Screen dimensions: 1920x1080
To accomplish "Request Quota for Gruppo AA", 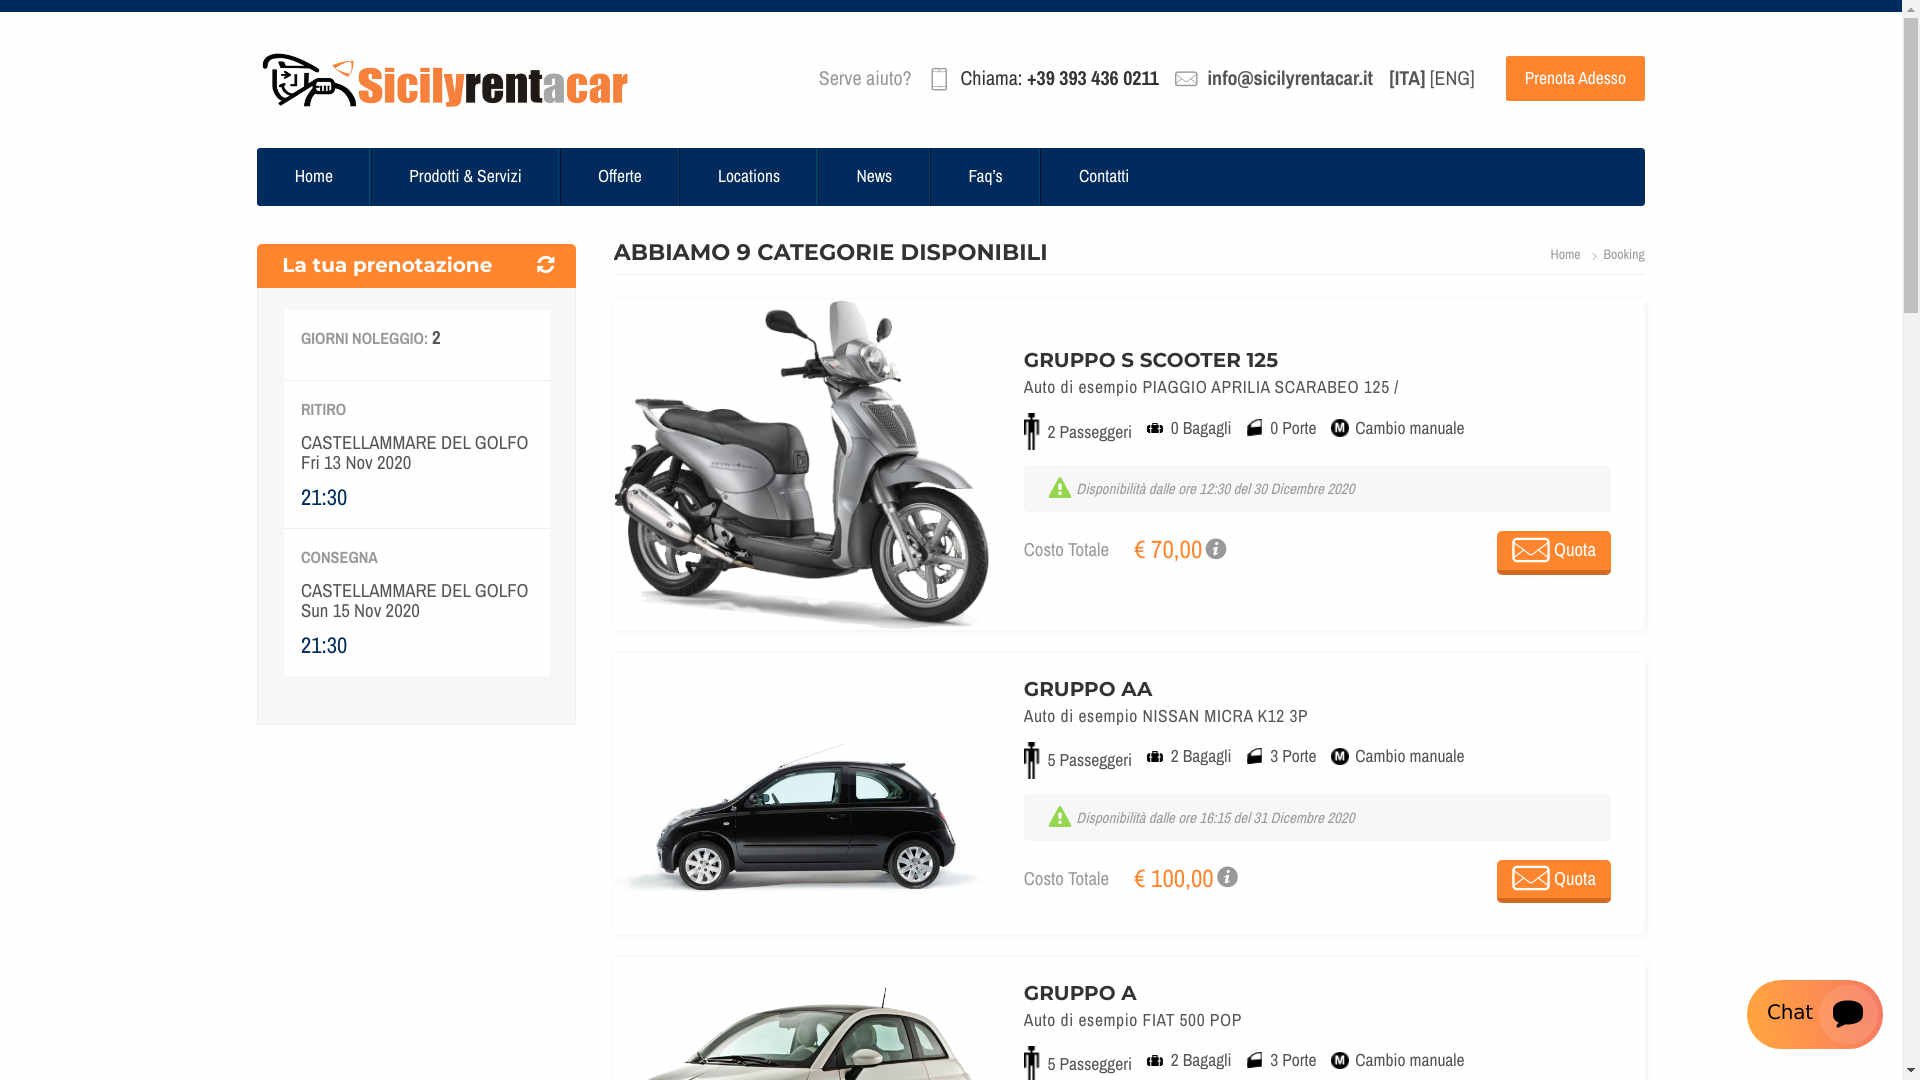I will coord(1554,881).
